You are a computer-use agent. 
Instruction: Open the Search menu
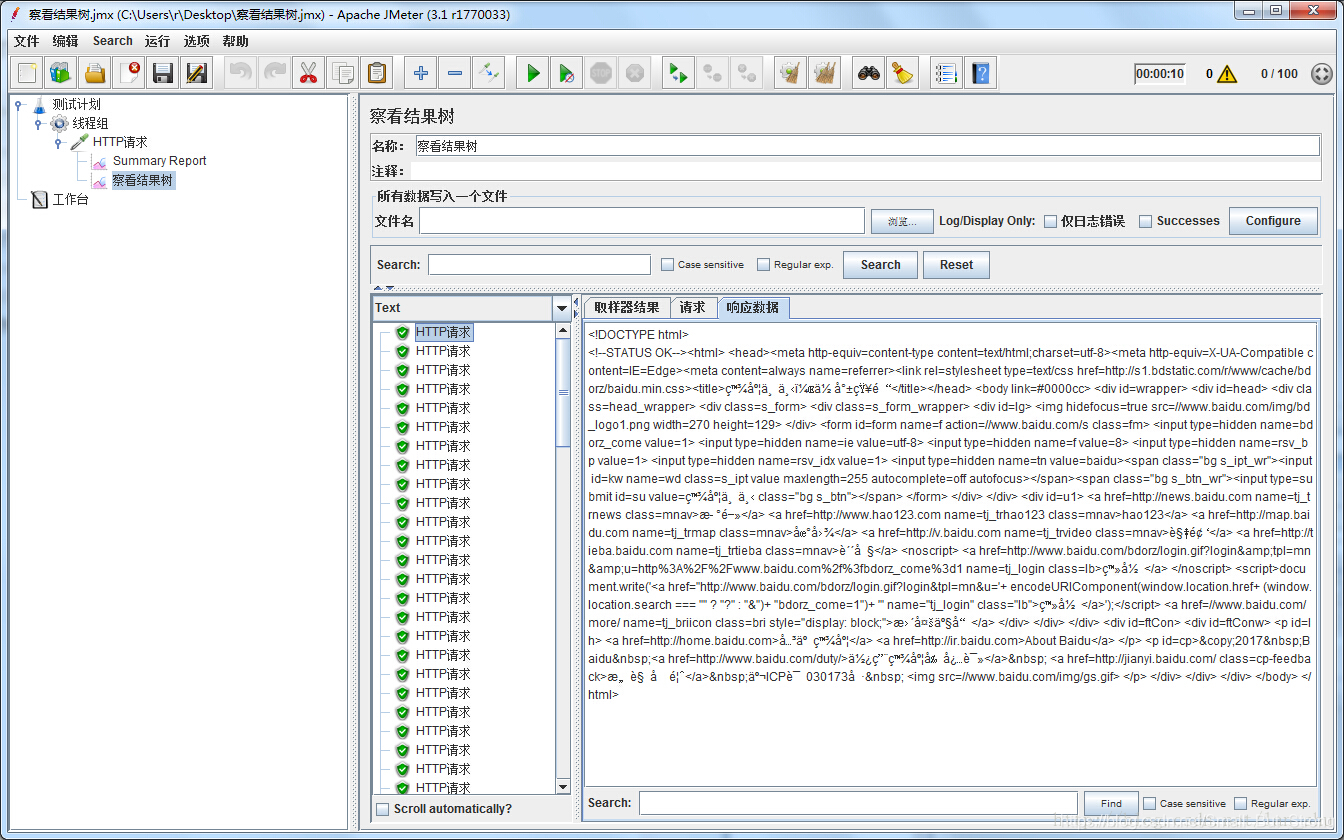pyautogui.click(x=113, y=41)
